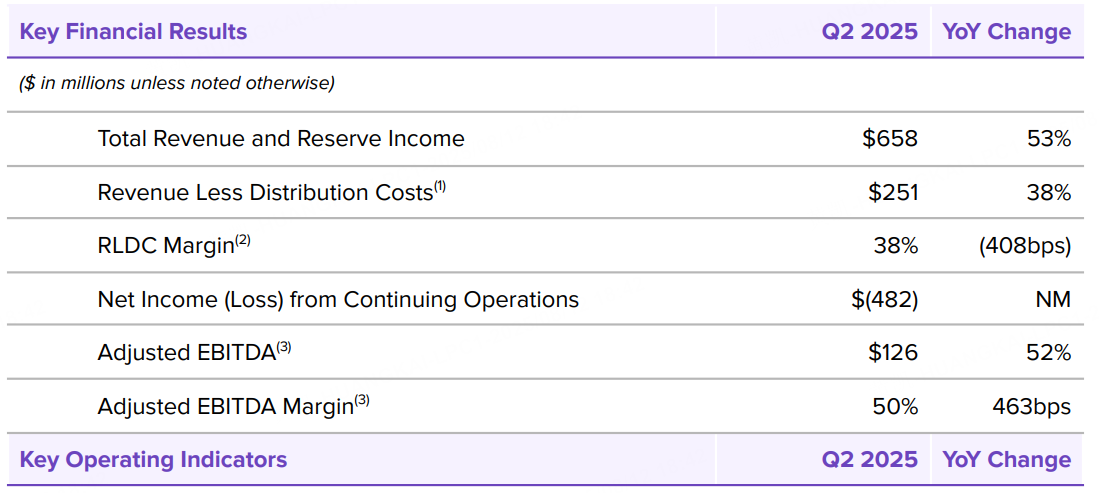Click YoY Change header in Key Financial Results row

point(1006,32)
